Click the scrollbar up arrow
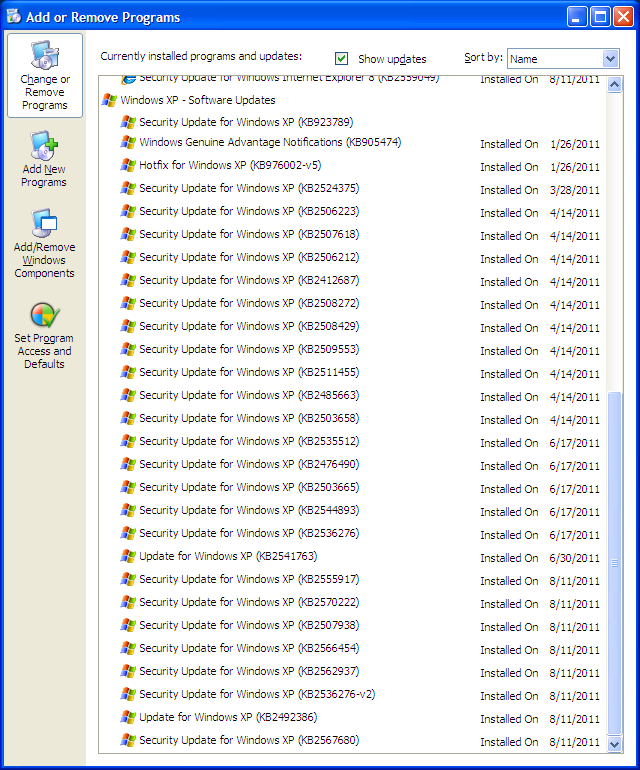This screenshot has width=640, height=770. point(614,85)
